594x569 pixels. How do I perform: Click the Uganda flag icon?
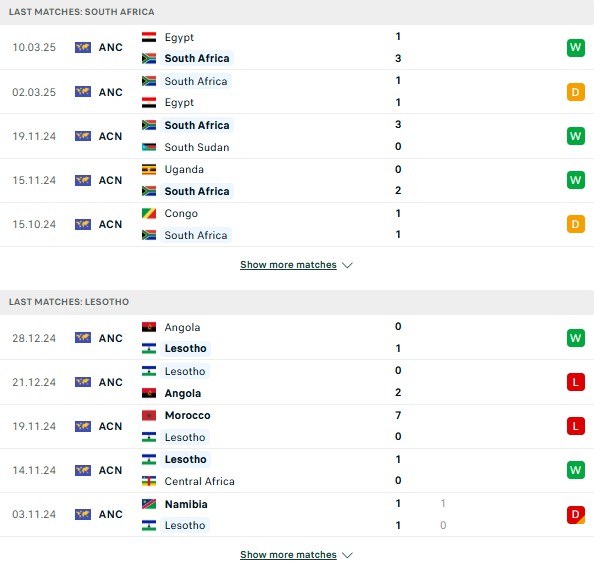coord(149,169)
